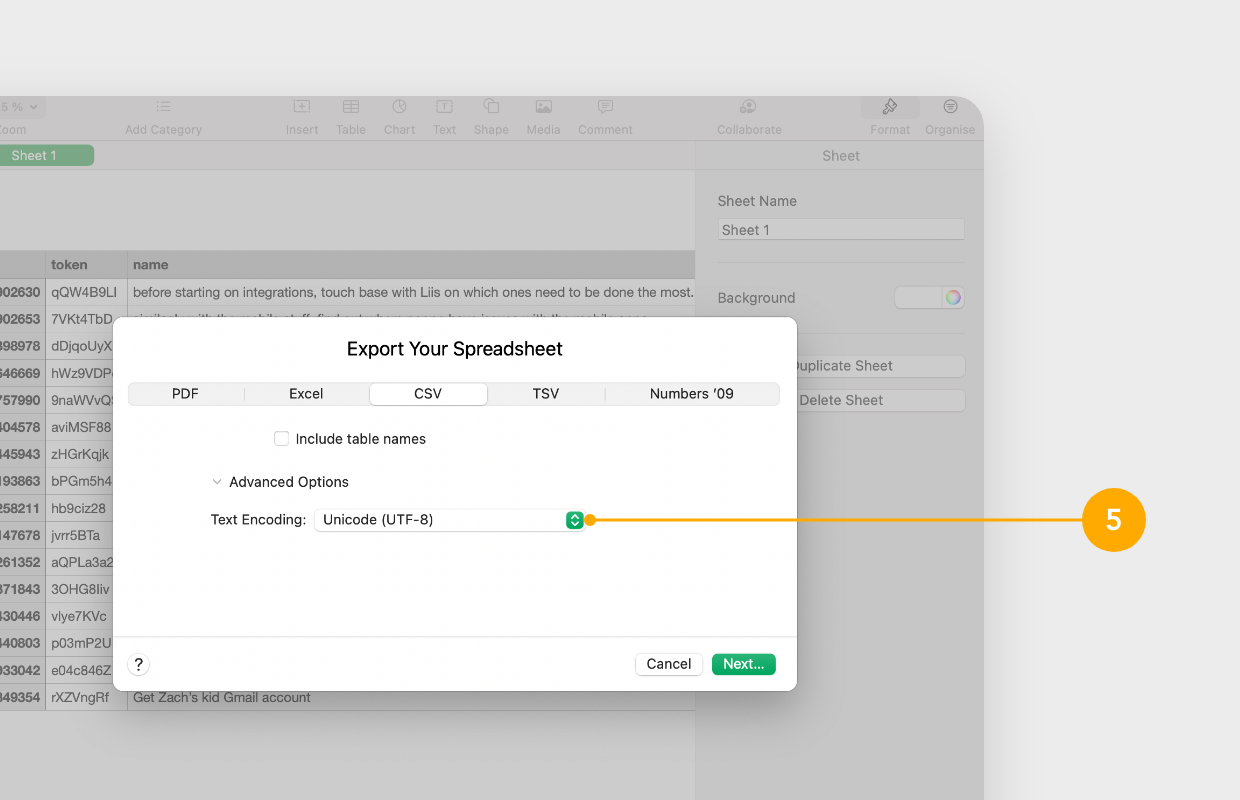The height and width of the screenshot is (800, 1240).
Task: Enable Include table names checkbox
Action: (x=282, y=439)
